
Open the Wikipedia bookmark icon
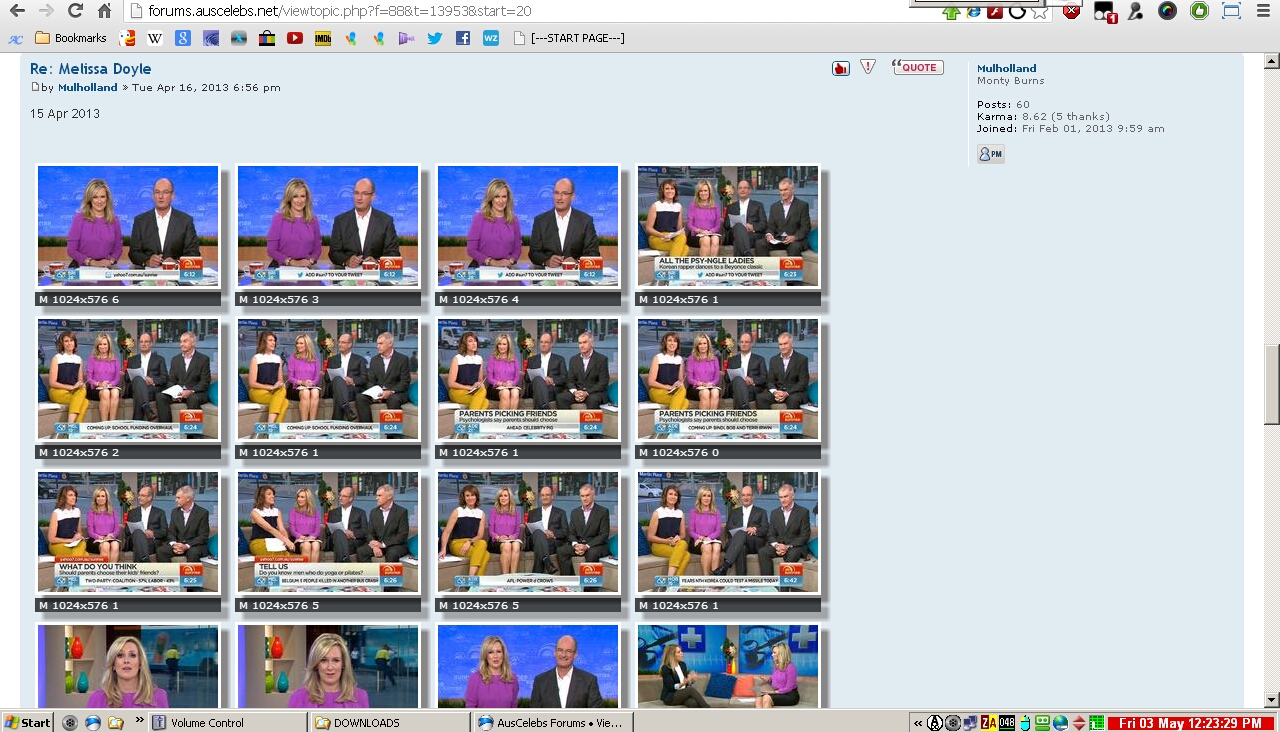click(x=155, y=38)
